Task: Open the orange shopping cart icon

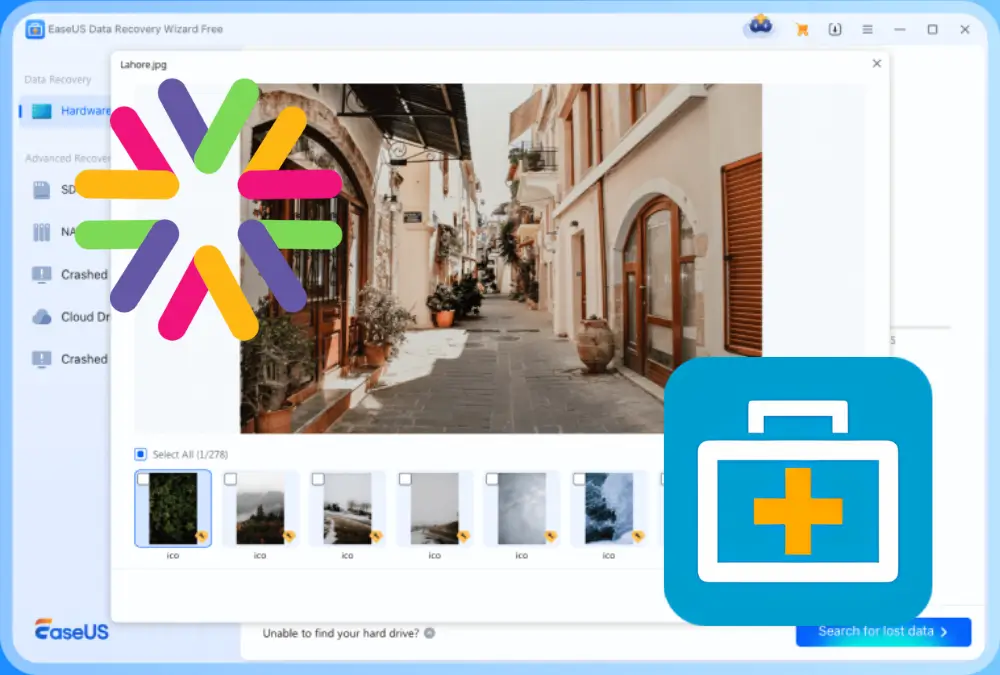Action: pos(802,29)
